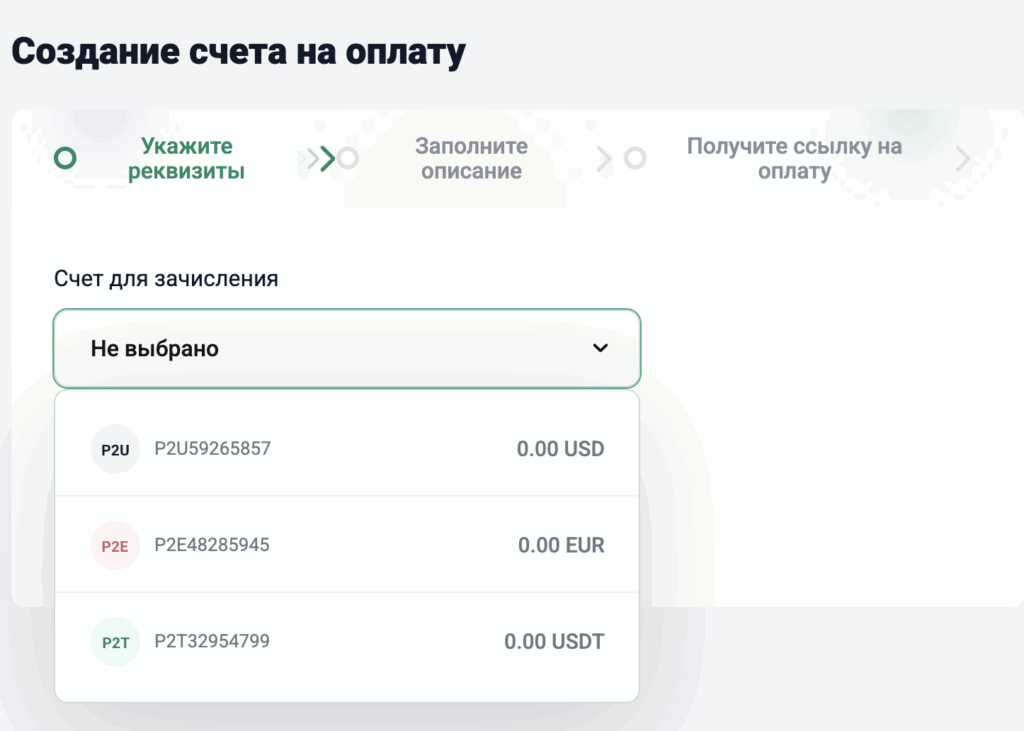Pick account P2T32954799 from the options

point(347,641)
